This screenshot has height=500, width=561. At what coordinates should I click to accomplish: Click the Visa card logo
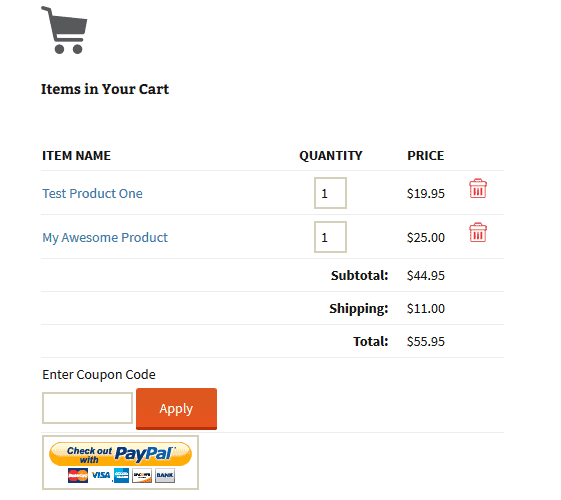pyautogui.click(x=101, y=475)
